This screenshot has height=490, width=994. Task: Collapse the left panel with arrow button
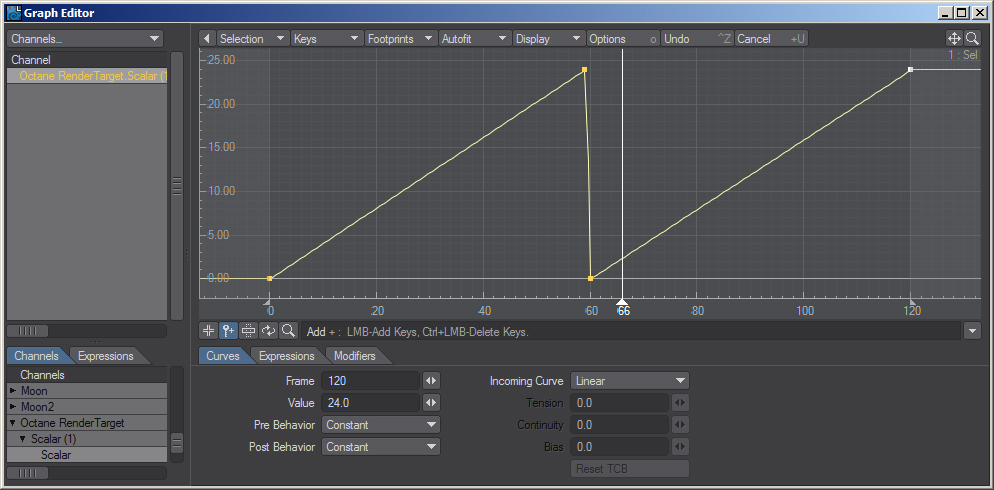[207, 39]
